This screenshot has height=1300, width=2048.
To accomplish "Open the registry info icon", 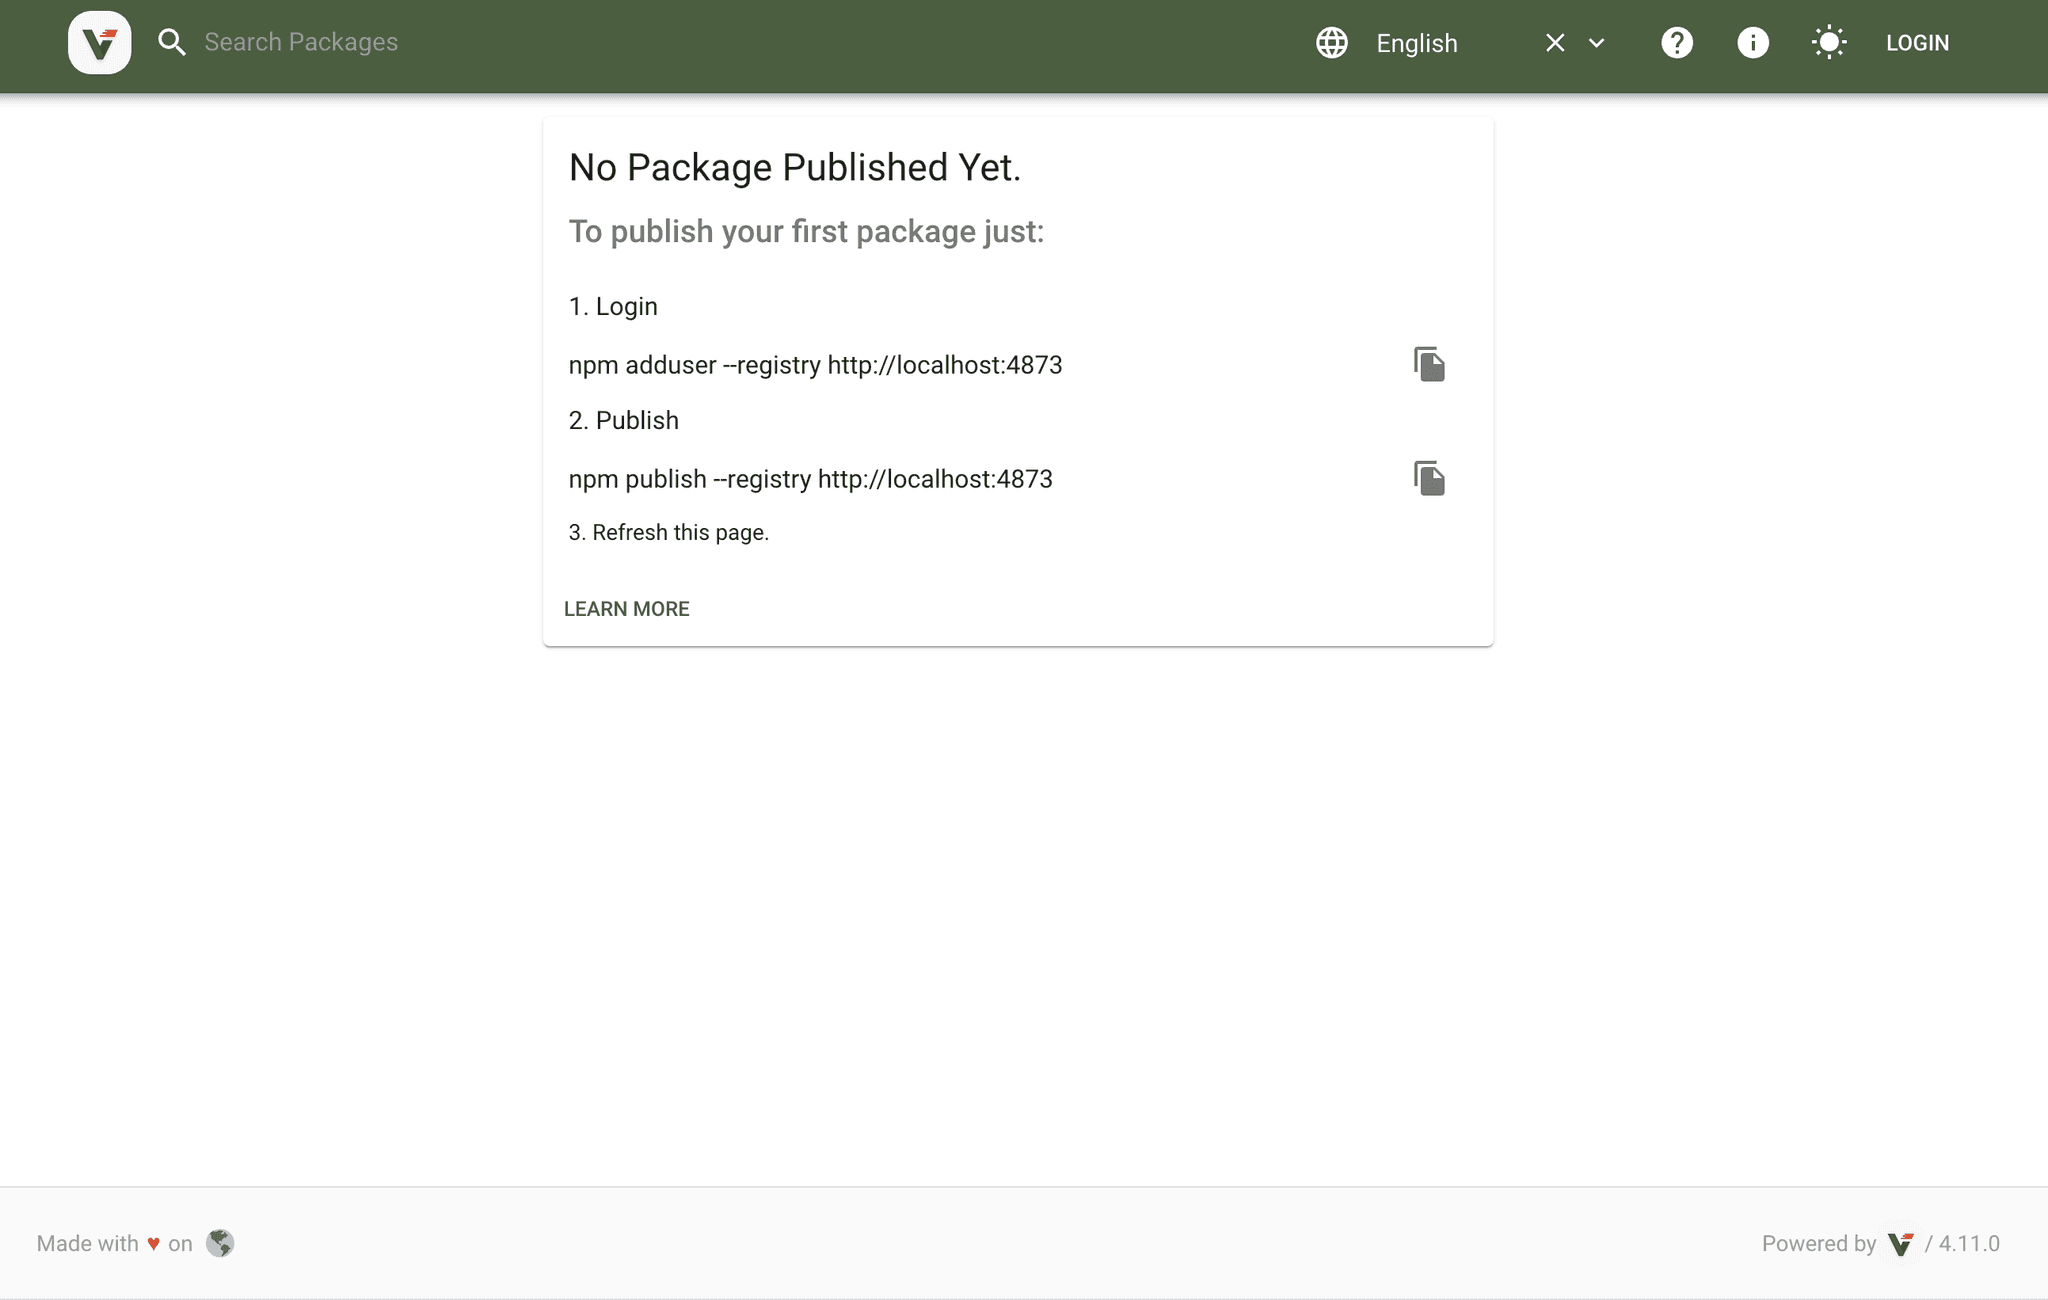I will (1752, 43).
